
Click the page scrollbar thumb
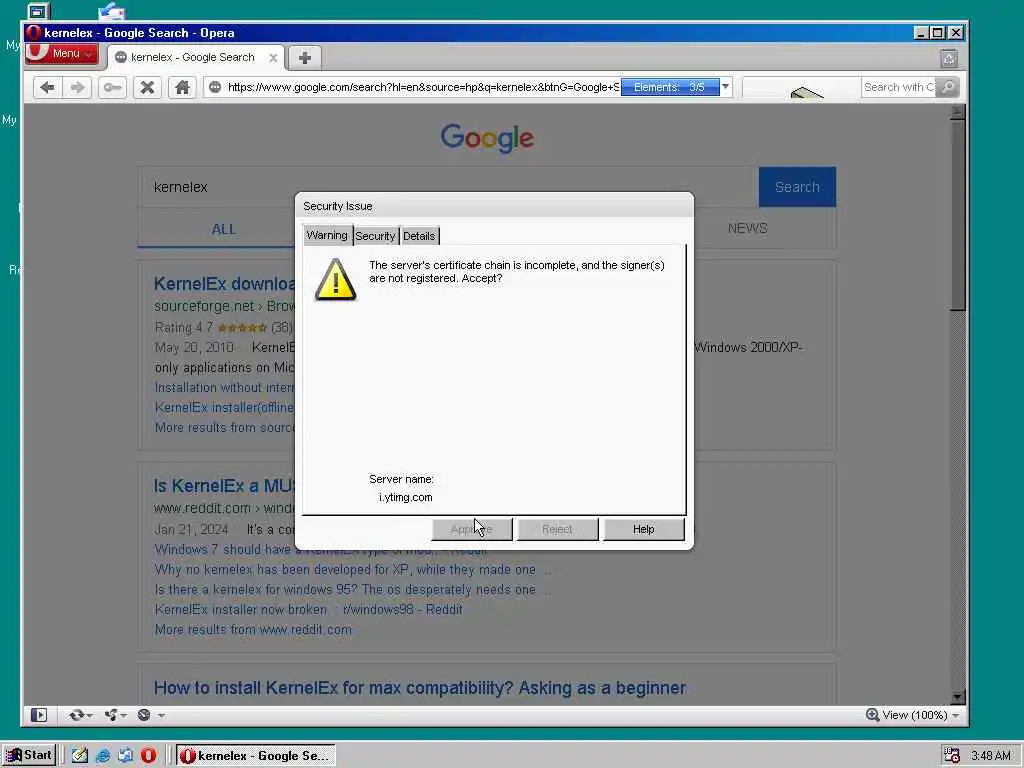(x=958, y=216)
